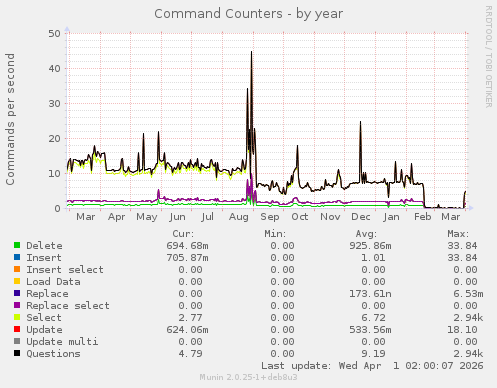Click the Munin 2.0.25-1+deb8u3 version text
The image size is (497, 388).
pyautogui.click(x=248, y=377)
